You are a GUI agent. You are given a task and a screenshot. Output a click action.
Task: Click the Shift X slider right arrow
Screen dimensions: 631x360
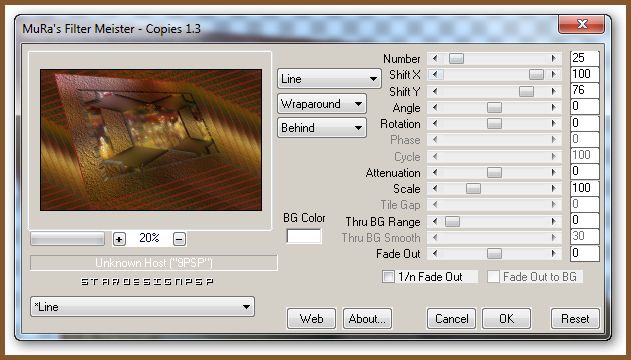pyautogui.click(x=554, y=75)
